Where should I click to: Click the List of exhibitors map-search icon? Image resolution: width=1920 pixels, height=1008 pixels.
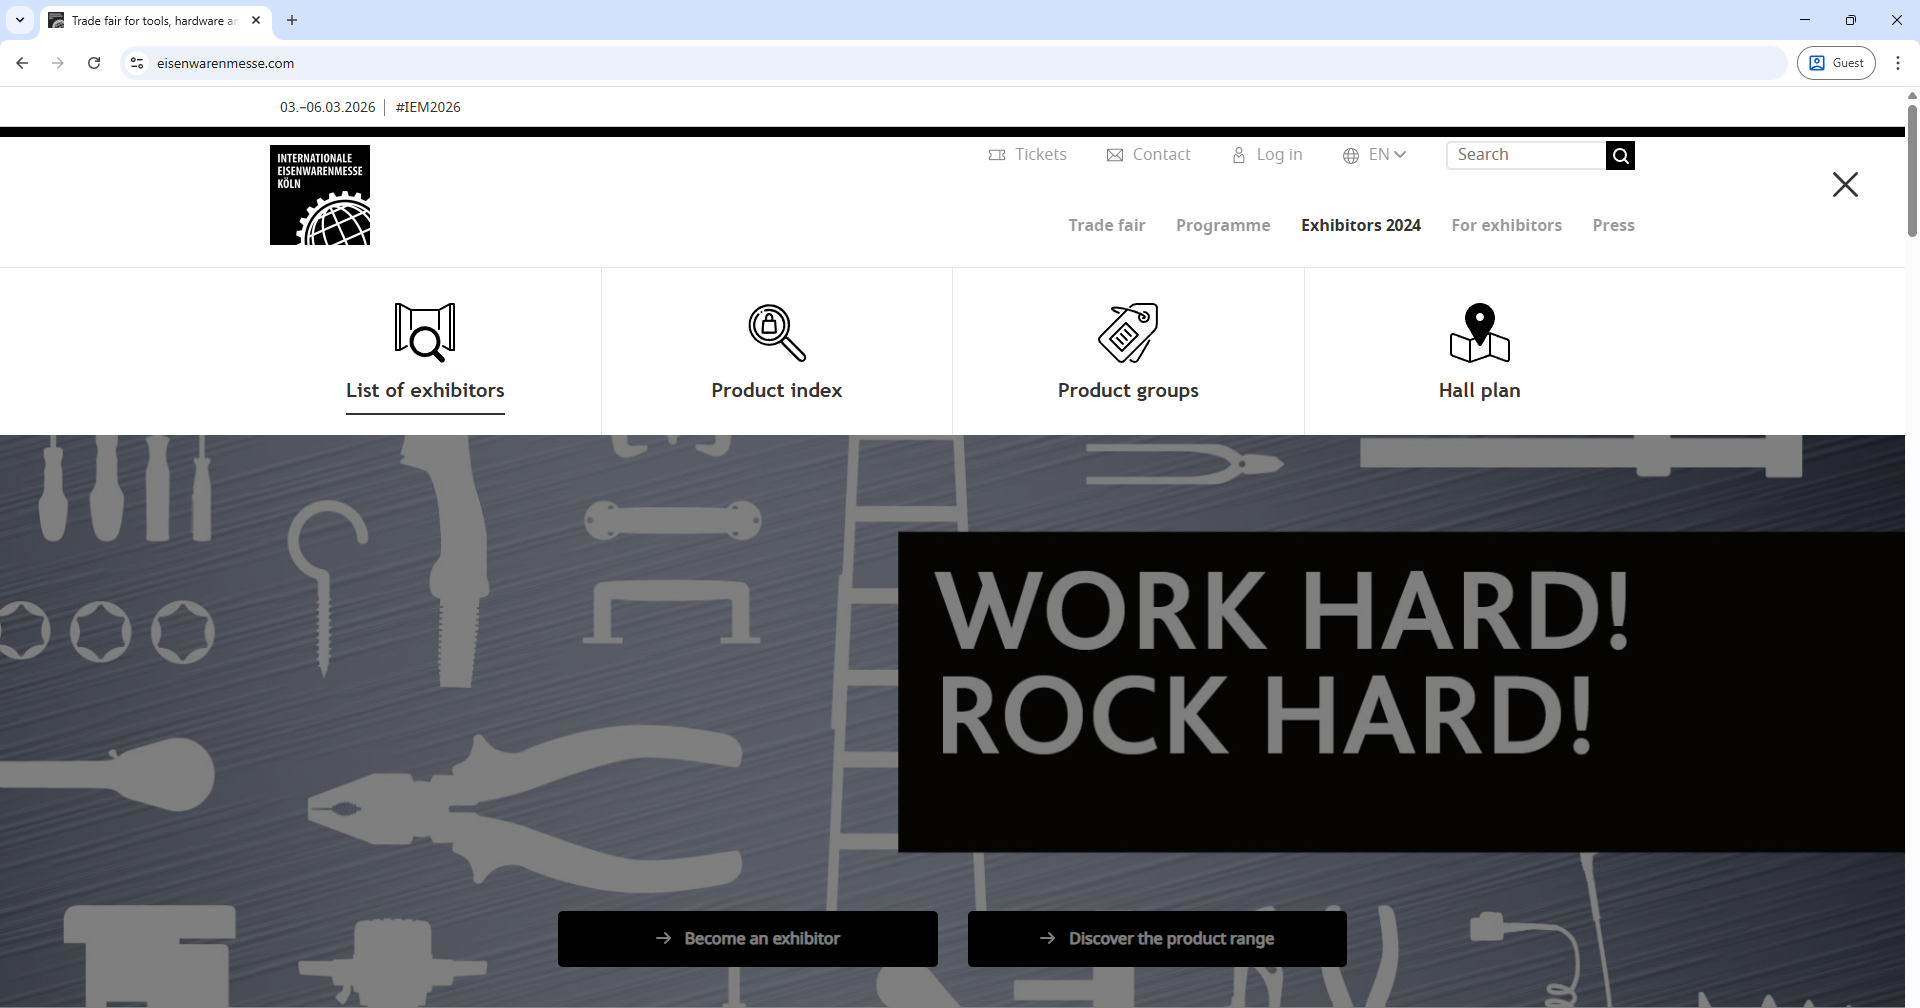(425, 332)
